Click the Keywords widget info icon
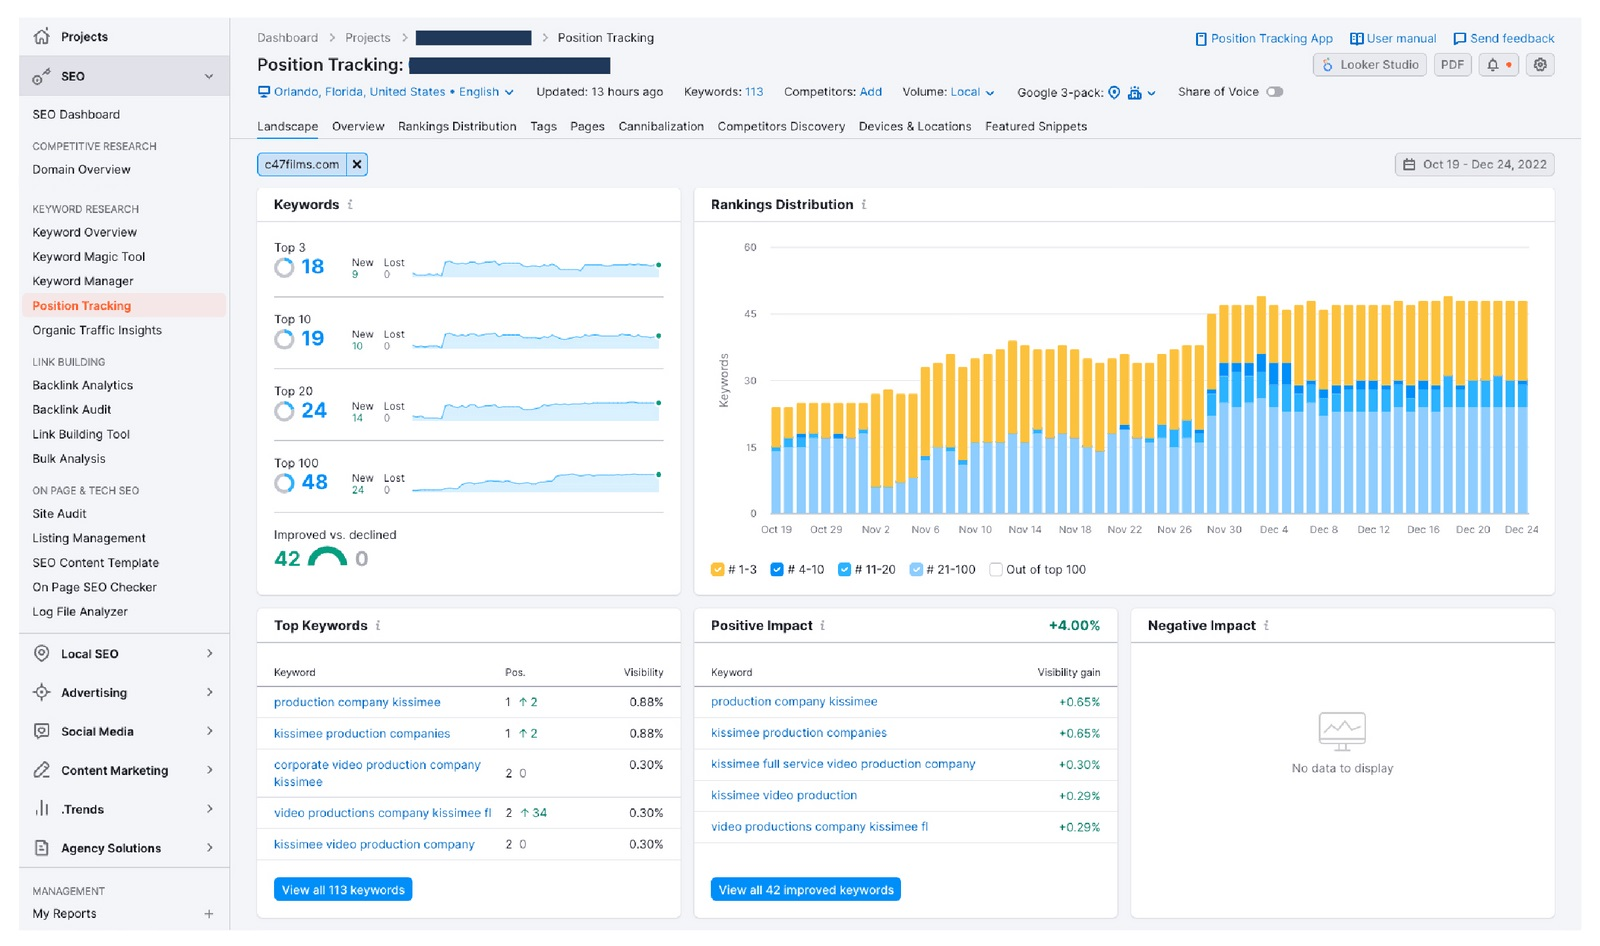Image resolution: width=1600 pixels, height=946 pixels. click(x=350, y=205)
